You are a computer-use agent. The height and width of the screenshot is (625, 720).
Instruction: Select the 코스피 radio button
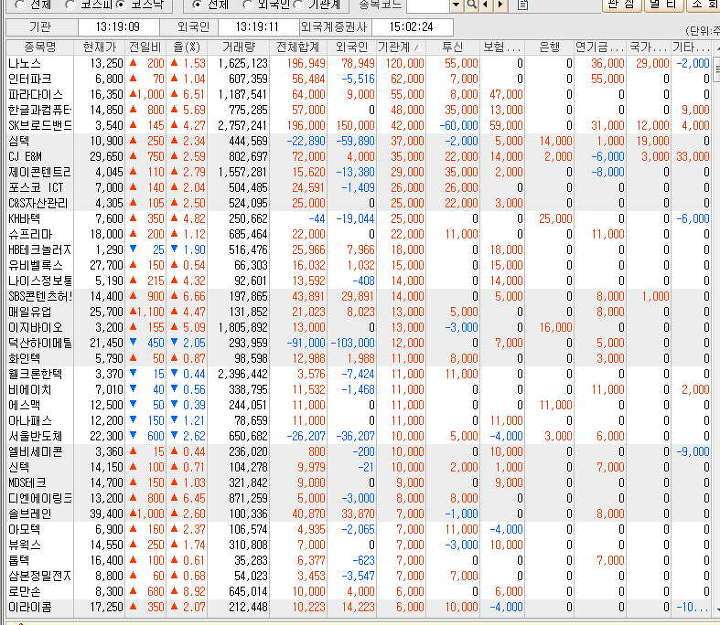pyautogui.click(x=70, y=5)
